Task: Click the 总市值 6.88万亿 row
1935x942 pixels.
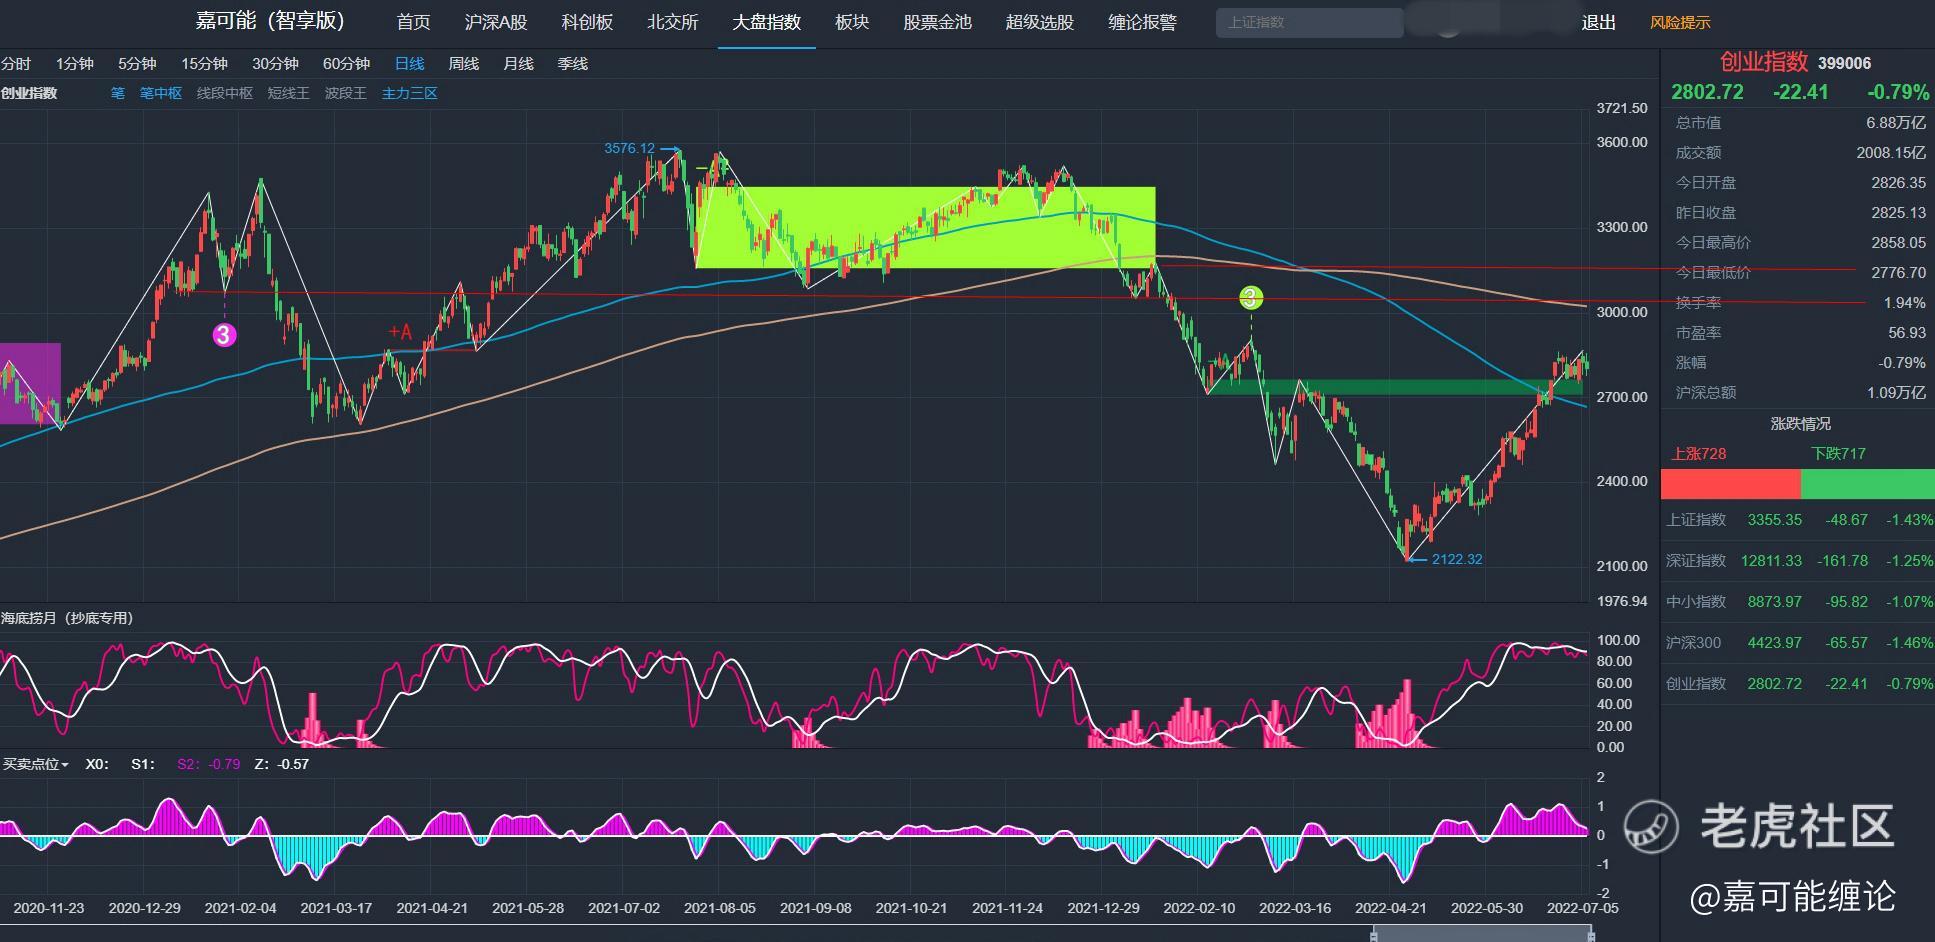Action: click(1798, 123)
